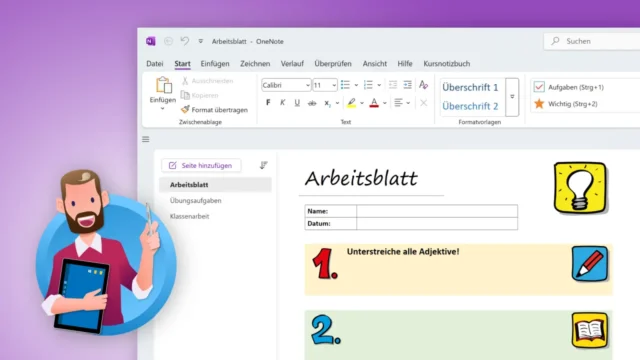Select the red number 1 graphic
640x360 pixels.
(325, 264)
